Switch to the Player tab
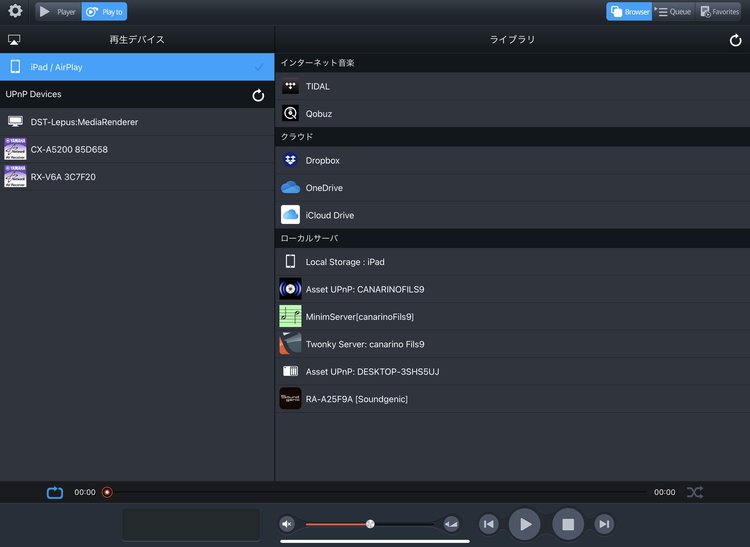The image size is (750, 547). (57, 12)
